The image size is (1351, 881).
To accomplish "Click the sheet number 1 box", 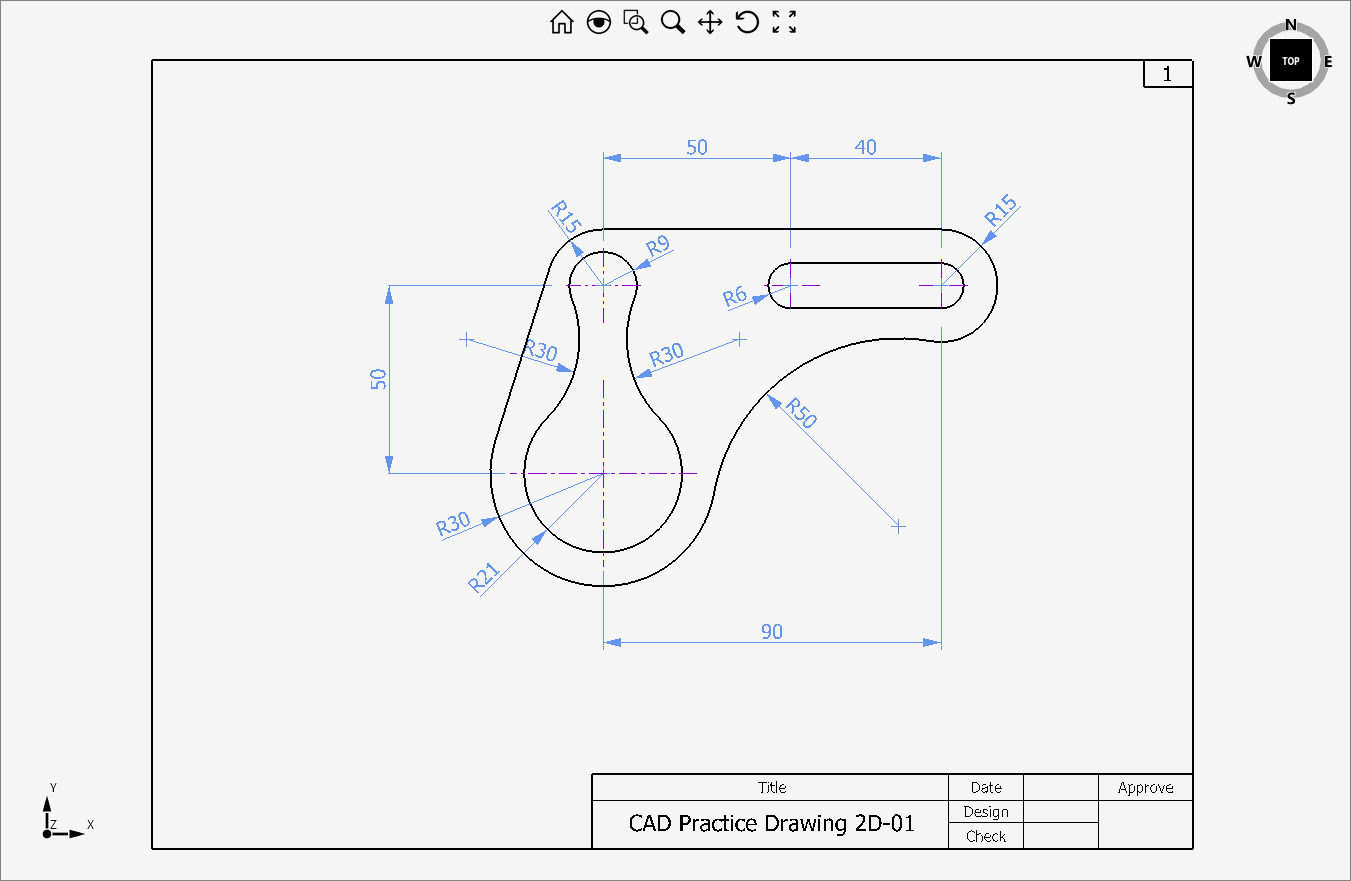I will point(1167,74).
